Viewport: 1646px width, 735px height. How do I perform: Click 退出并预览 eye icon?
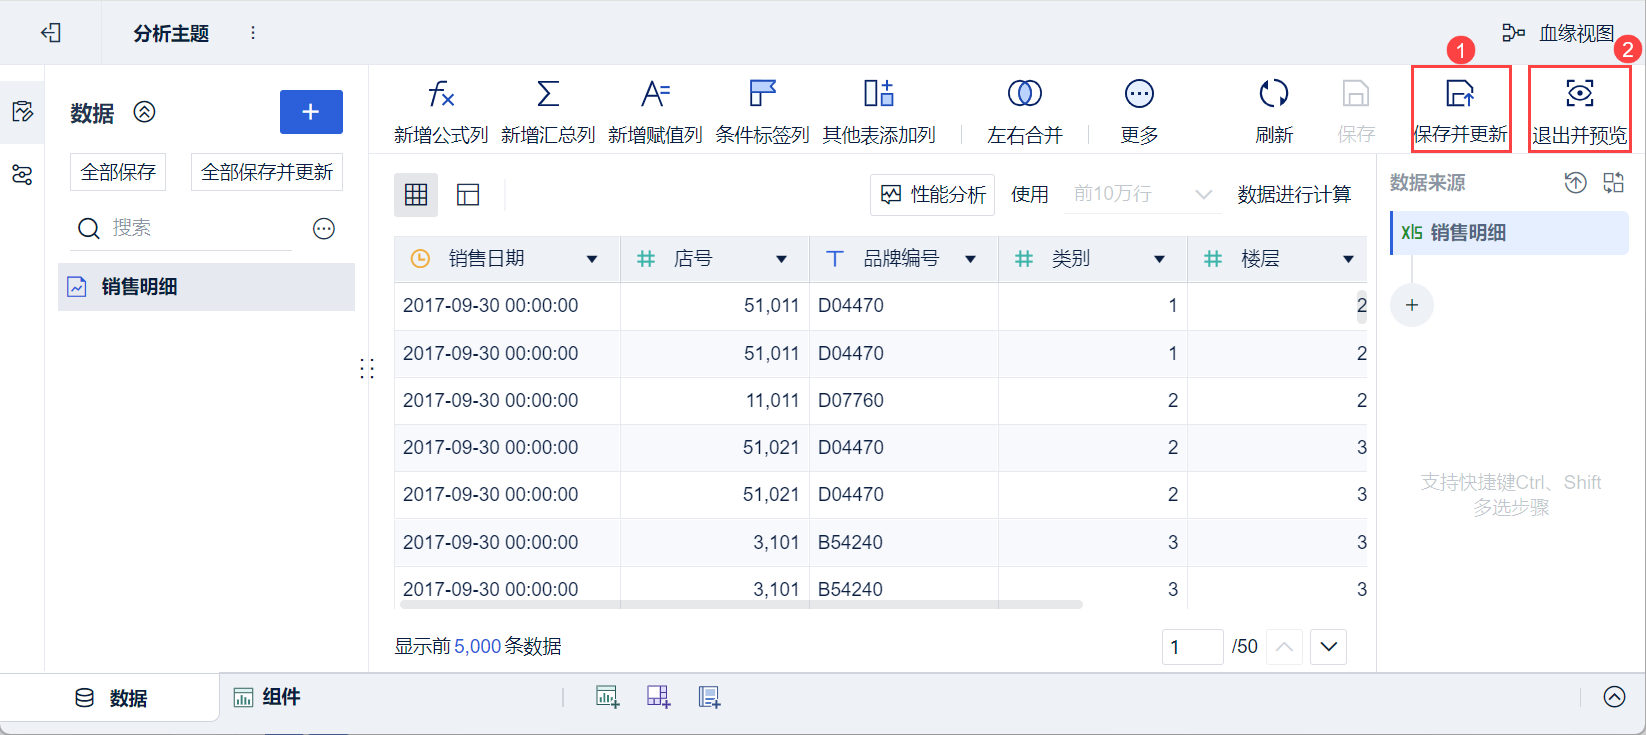(1579, 95)
